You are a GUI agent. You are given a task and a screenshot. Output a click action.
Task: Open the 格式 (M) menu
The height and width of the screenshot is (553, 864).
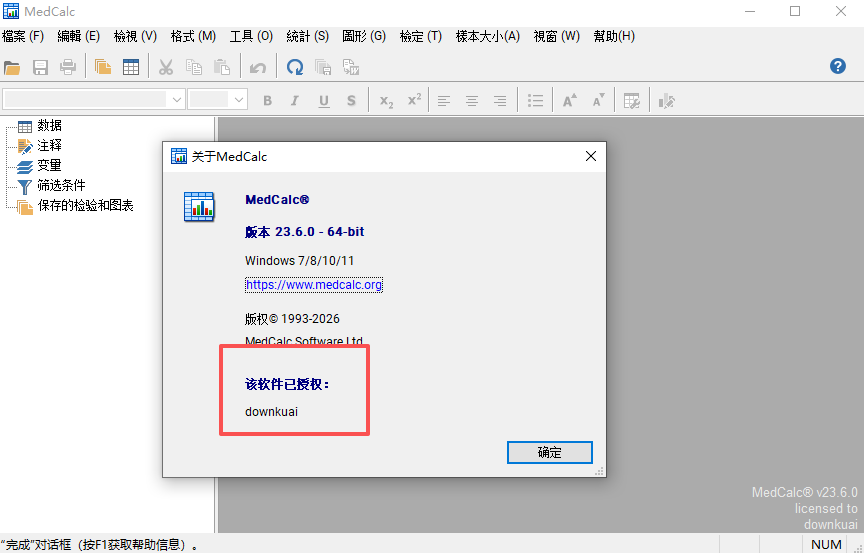pyautogui.click(x=193, y=36)
